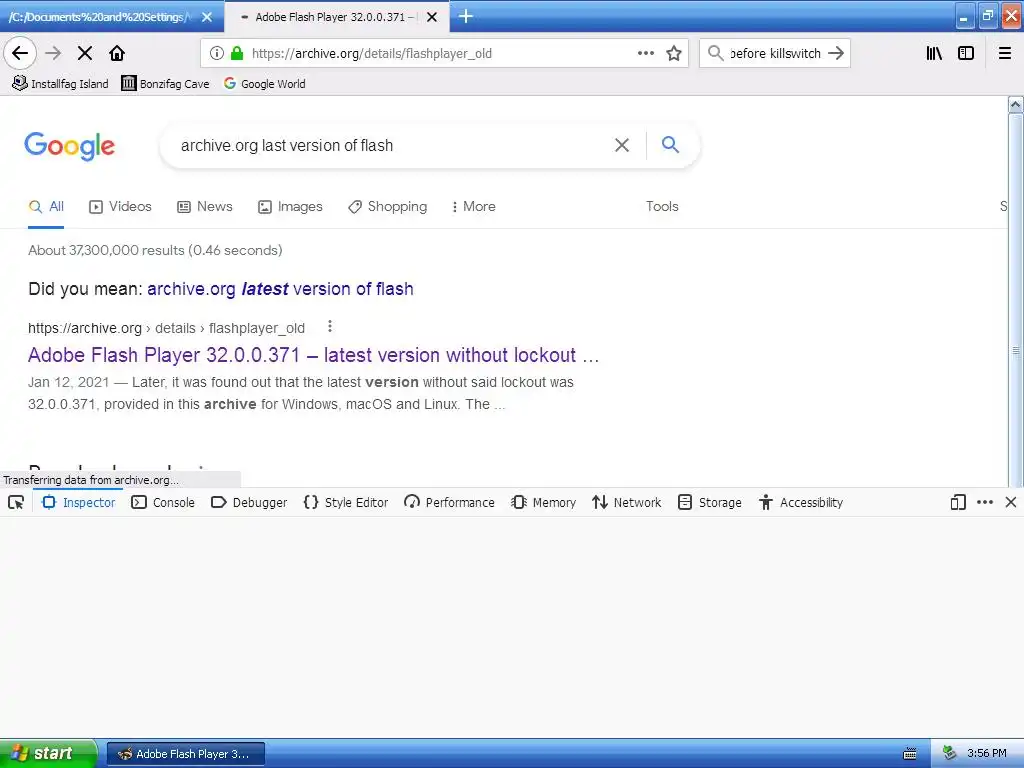
Task: Activate the element picker tool in DevTools
Action: (16, 502)
